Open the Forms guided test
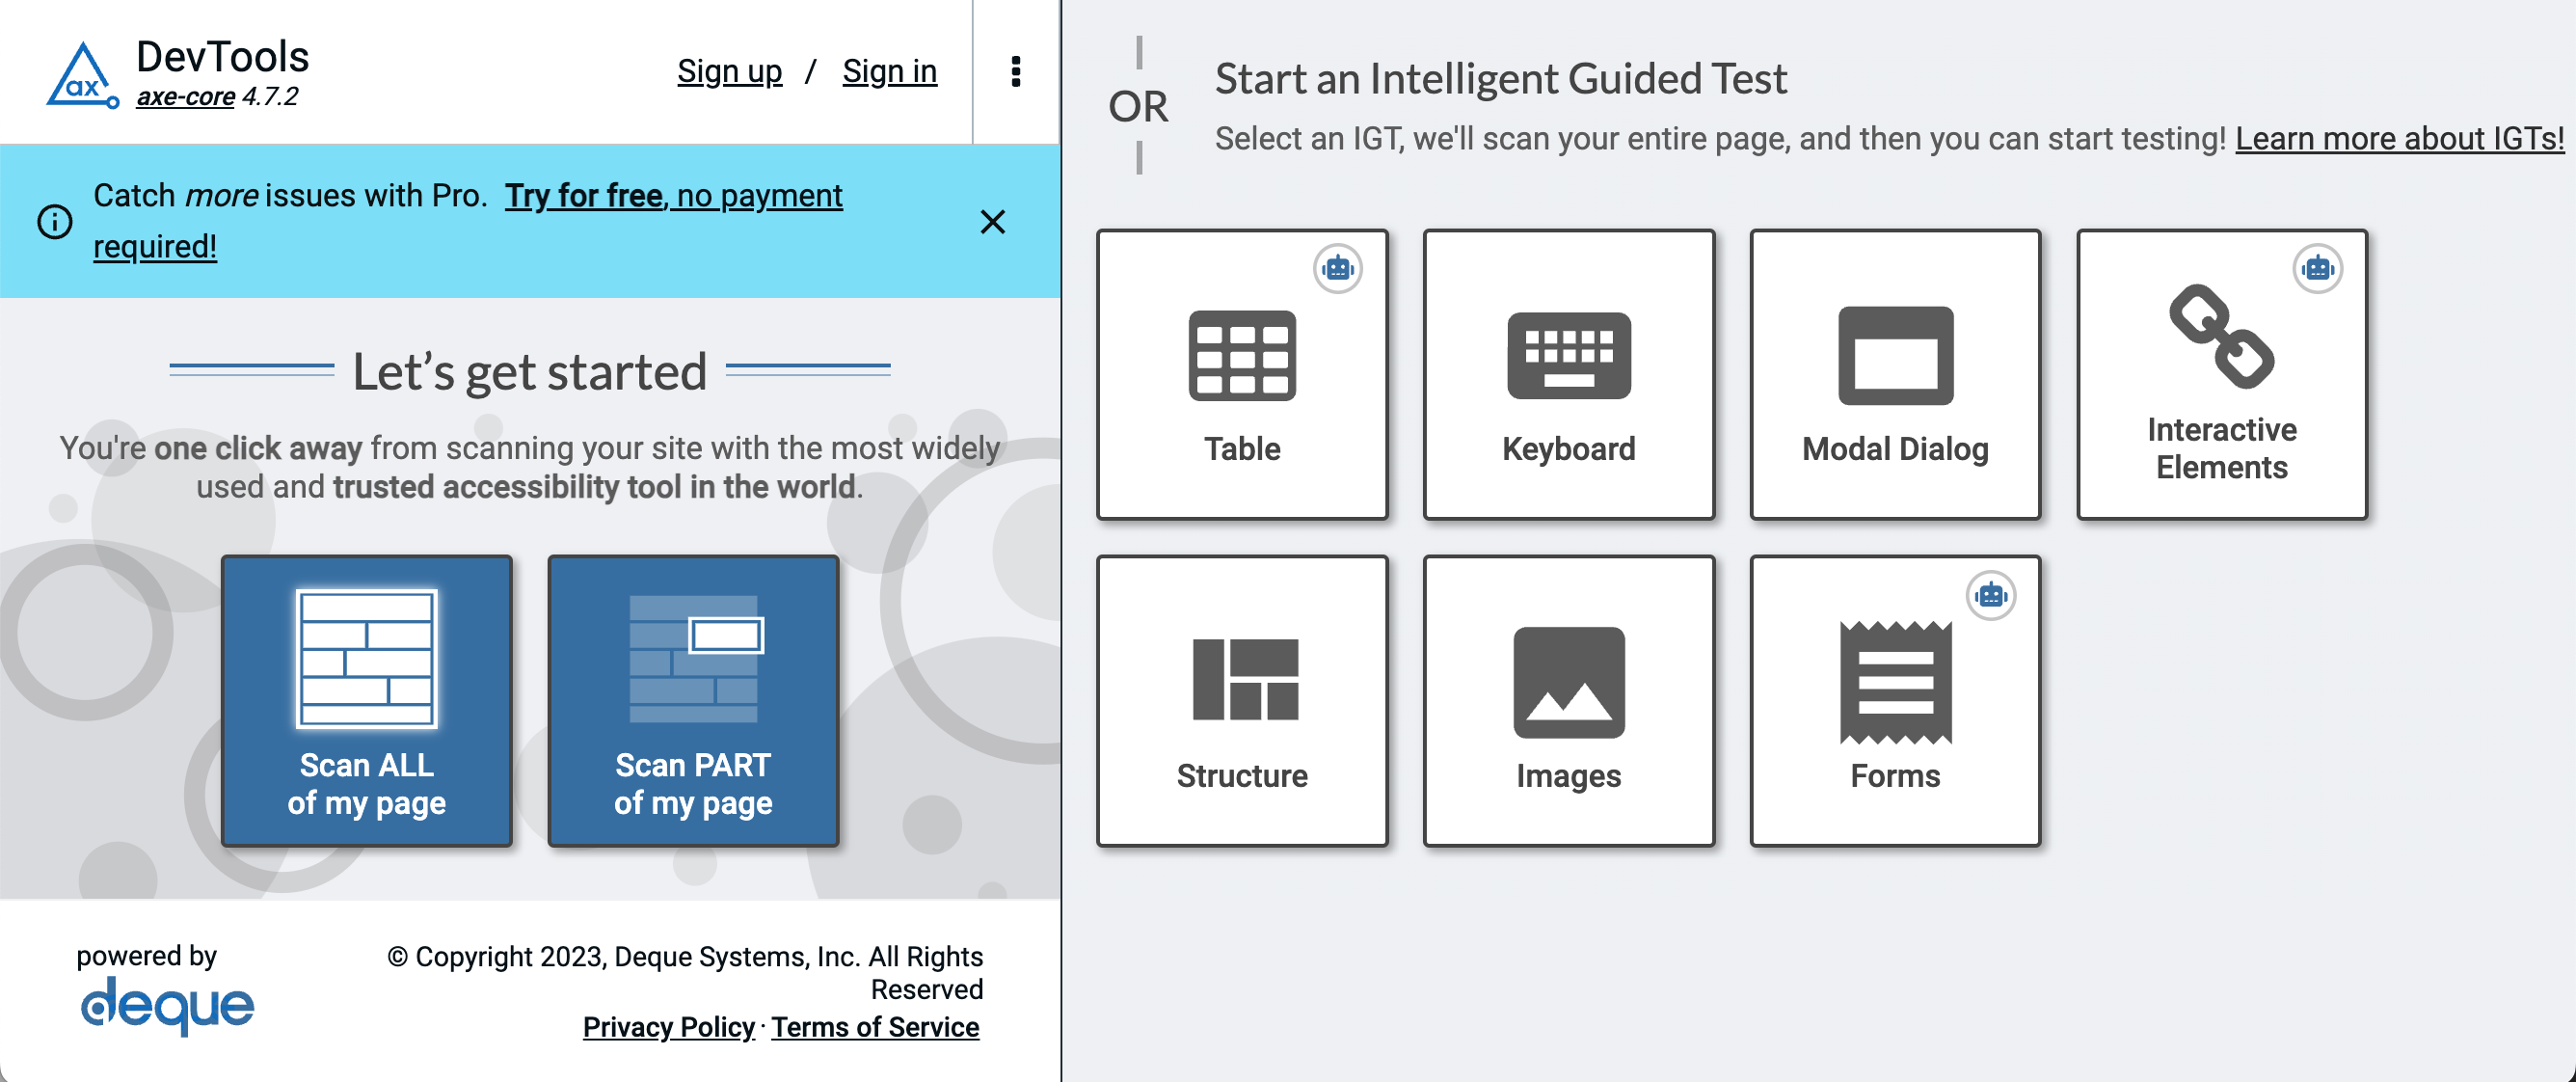The width and height of the screenshot is (2576, 1082). pyautogui.click(x=1894, y=701)
